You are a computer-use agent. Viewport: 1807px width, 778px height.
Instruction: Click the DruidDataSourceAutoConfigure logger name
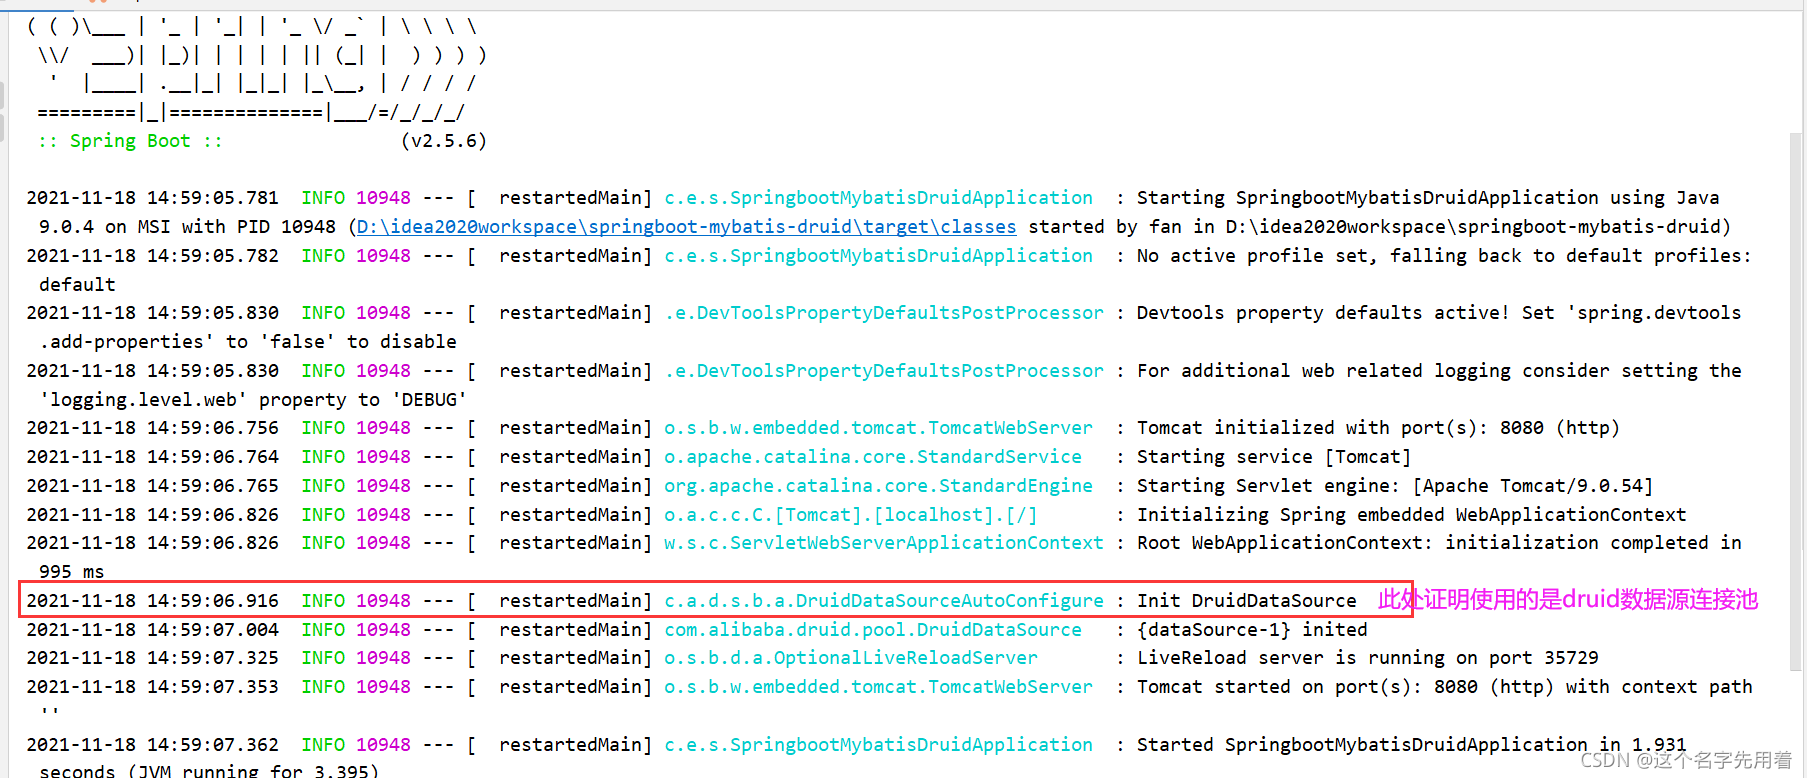884,601
